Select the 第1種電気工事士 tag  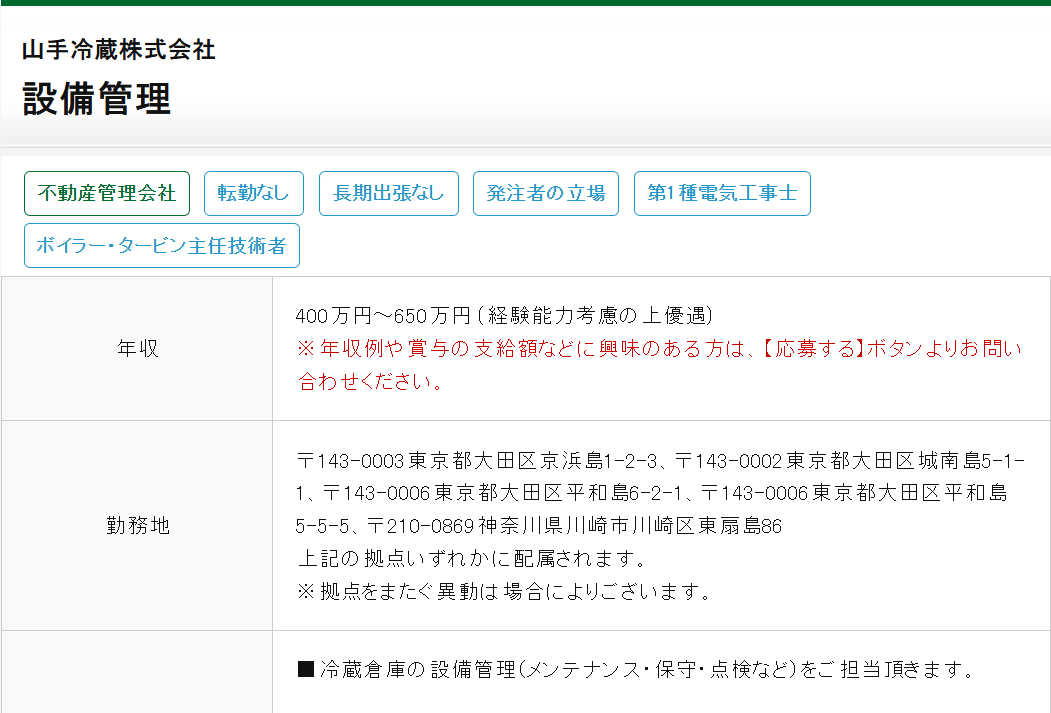(721, 194)
